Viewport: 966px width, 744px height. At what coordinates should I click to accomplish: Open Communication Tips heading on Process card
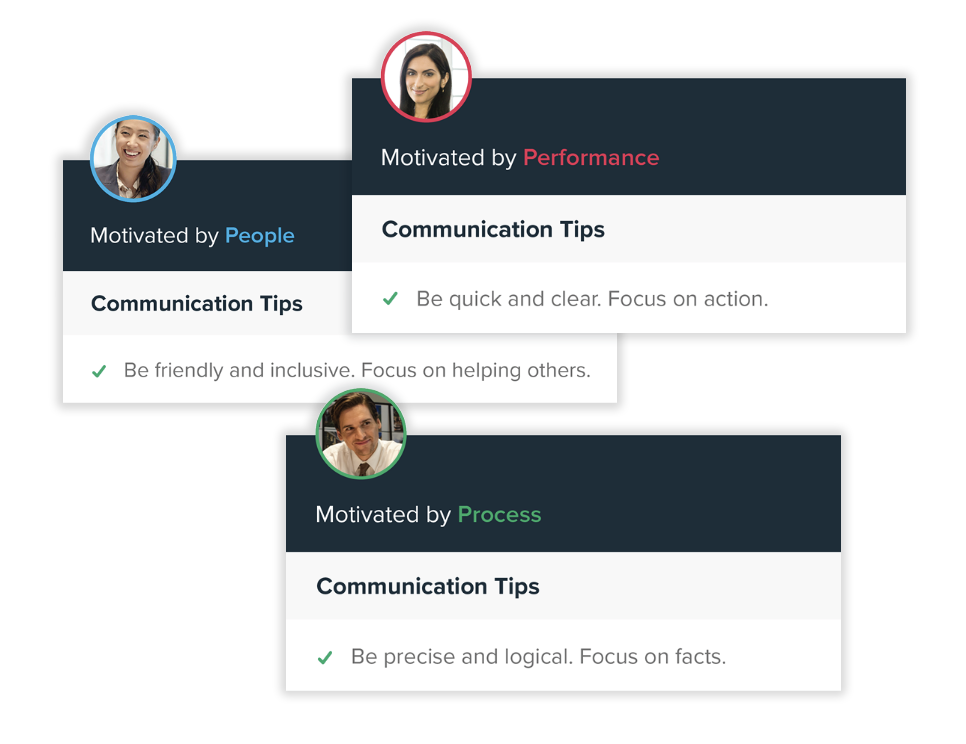428,586
